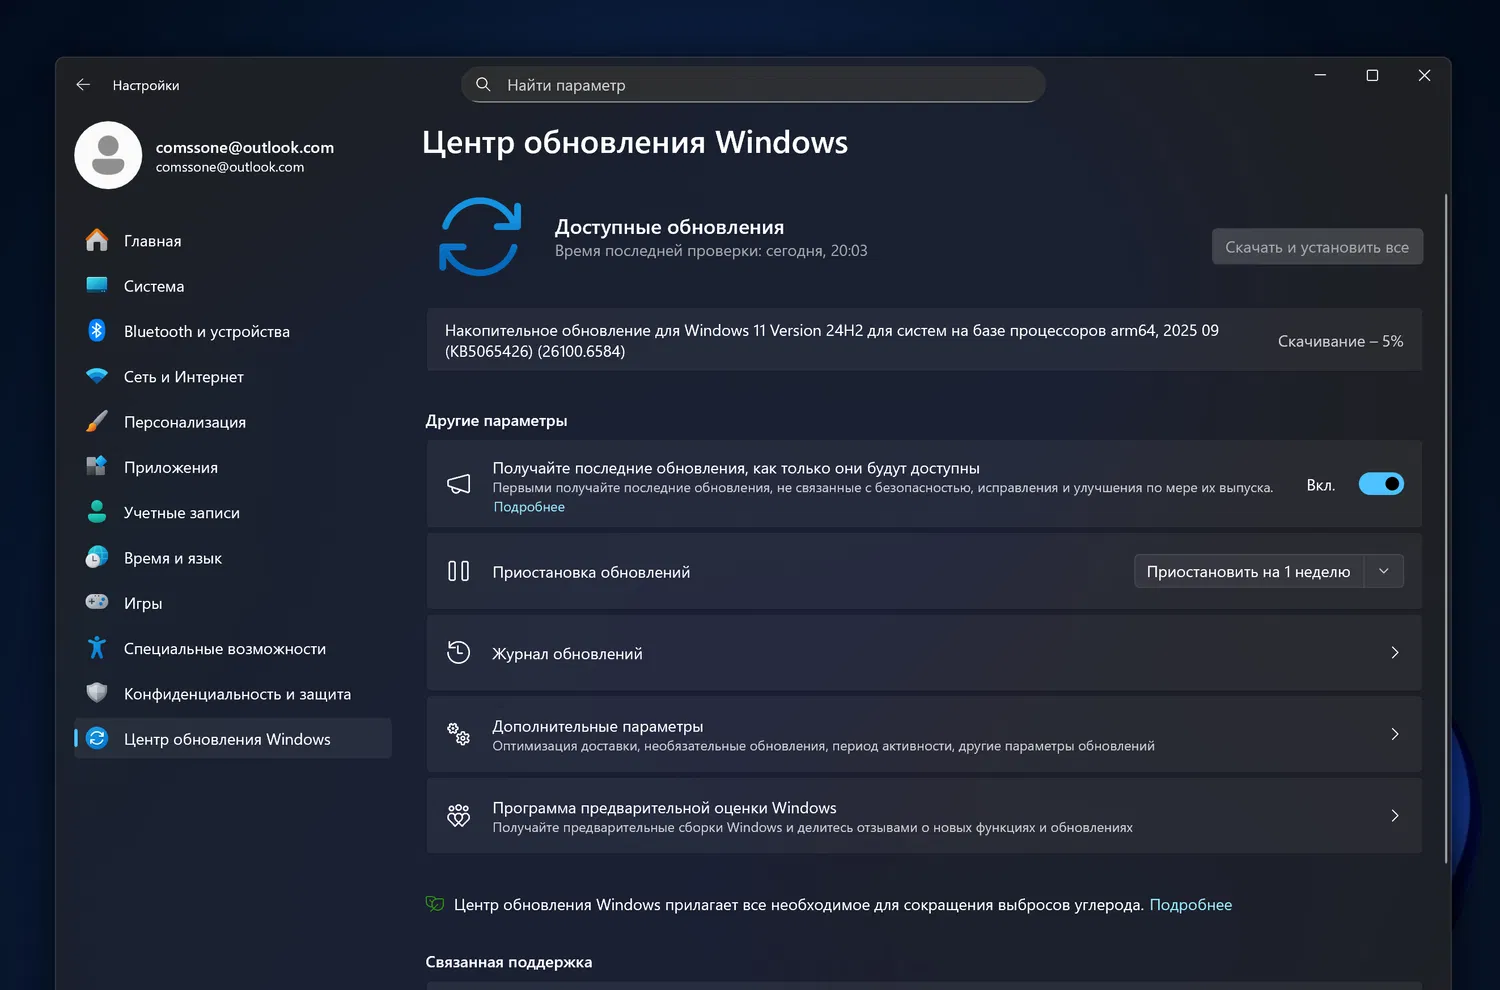Click the Сеть и Интернет Wi-Fi icon
1500x990 pixels.
(x=97, y=376)
